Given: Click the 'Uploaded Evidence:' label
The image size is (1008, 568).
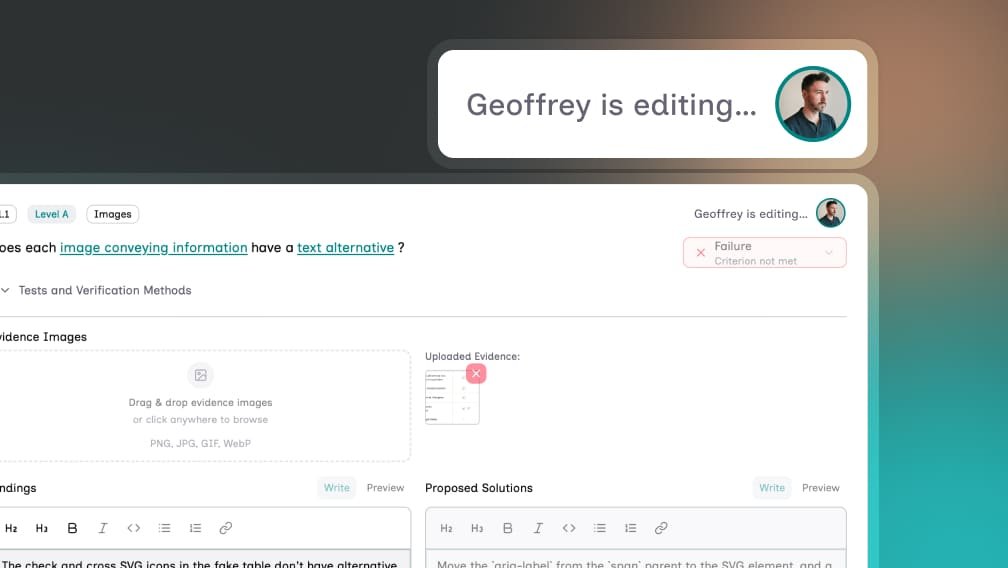Looking at the screenshot, I should click(x=472, y=357).
